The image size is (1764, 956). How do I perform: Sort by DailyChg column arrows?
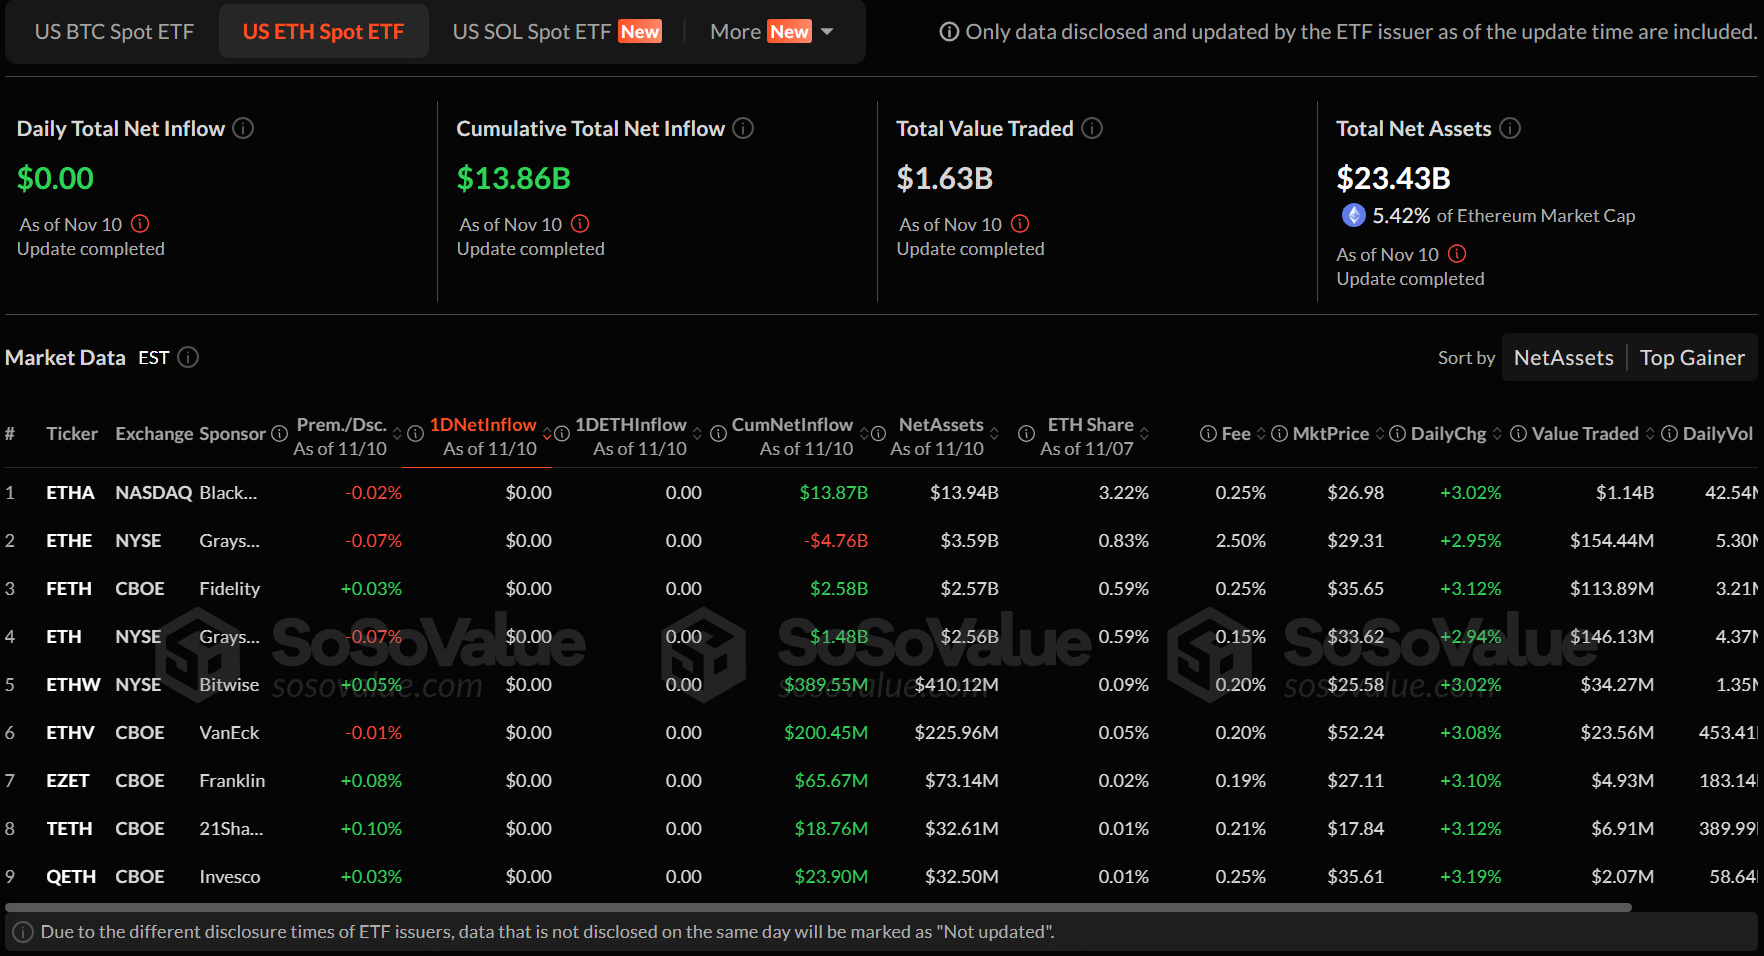pyautogui.click(x=1497, y=433)
